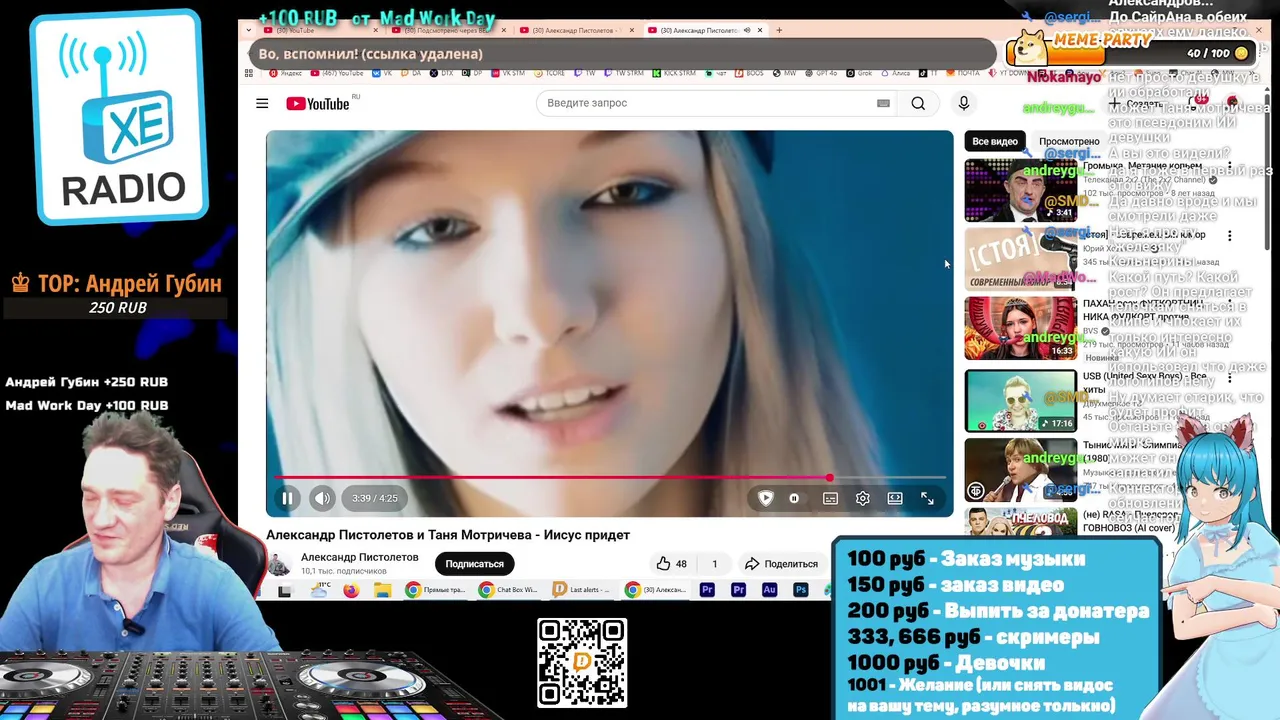1280x720 pixels.
Task: Open the Яндекс bookmark
Action: (x=285, y=73)
